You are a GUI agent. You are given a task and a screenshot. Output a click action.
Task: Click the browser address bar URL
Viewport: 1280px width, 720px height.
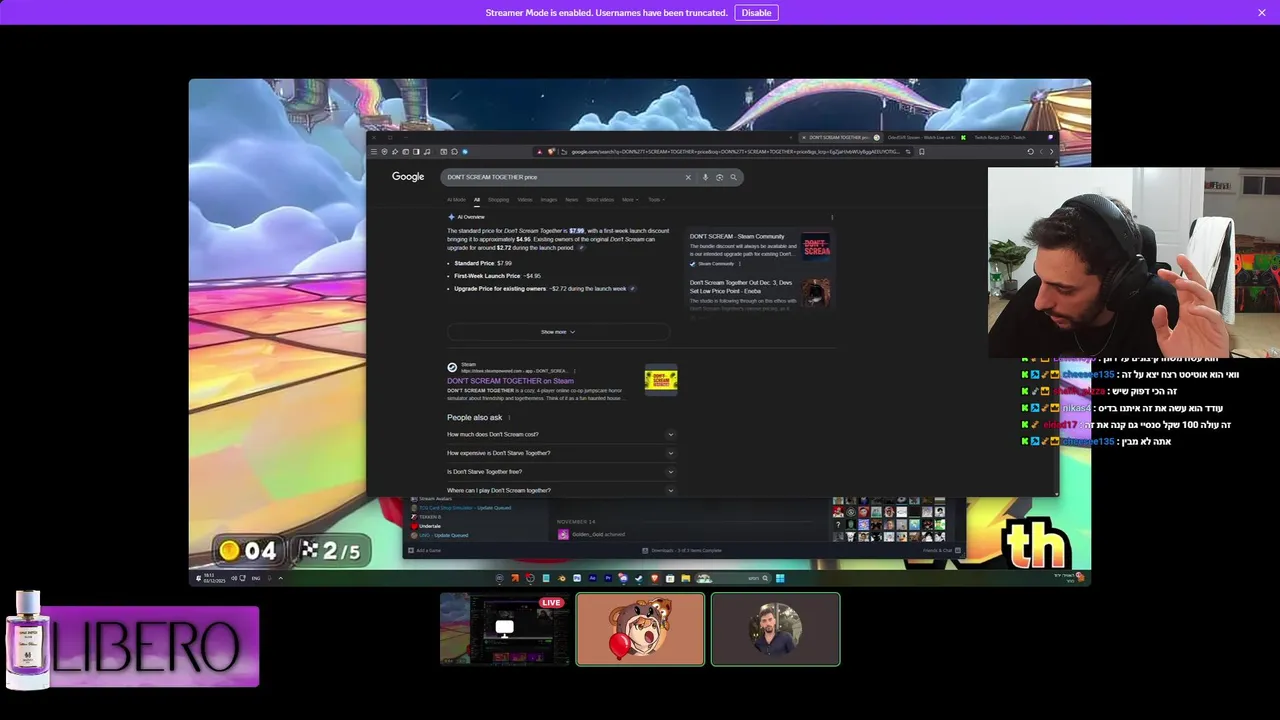coord(735,152)
